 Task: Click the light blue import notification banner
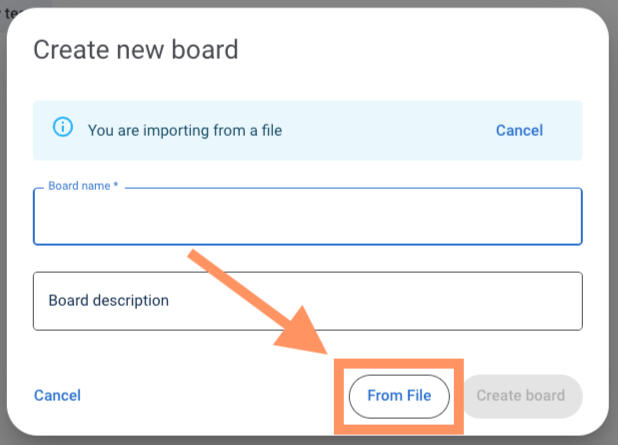380,130
